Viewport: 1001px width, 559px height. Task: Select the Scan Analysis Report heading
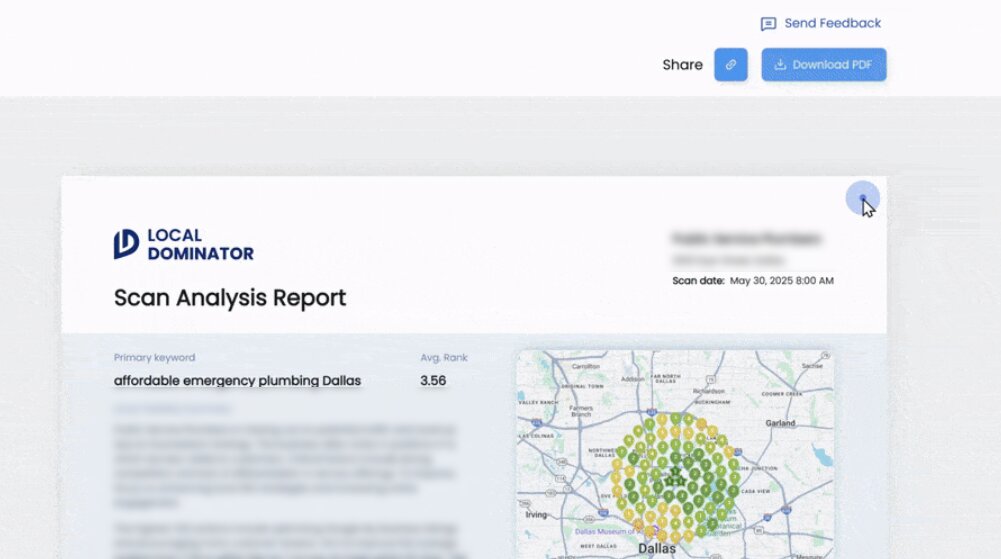coord(230,298)
